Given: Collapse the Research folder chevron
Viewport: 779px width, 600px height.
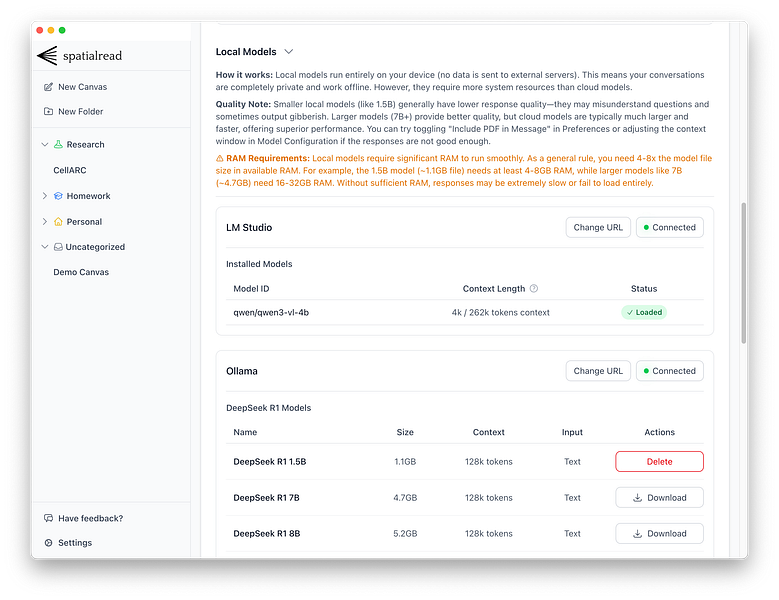Looking at the screenshot, I should click(45, 145).
